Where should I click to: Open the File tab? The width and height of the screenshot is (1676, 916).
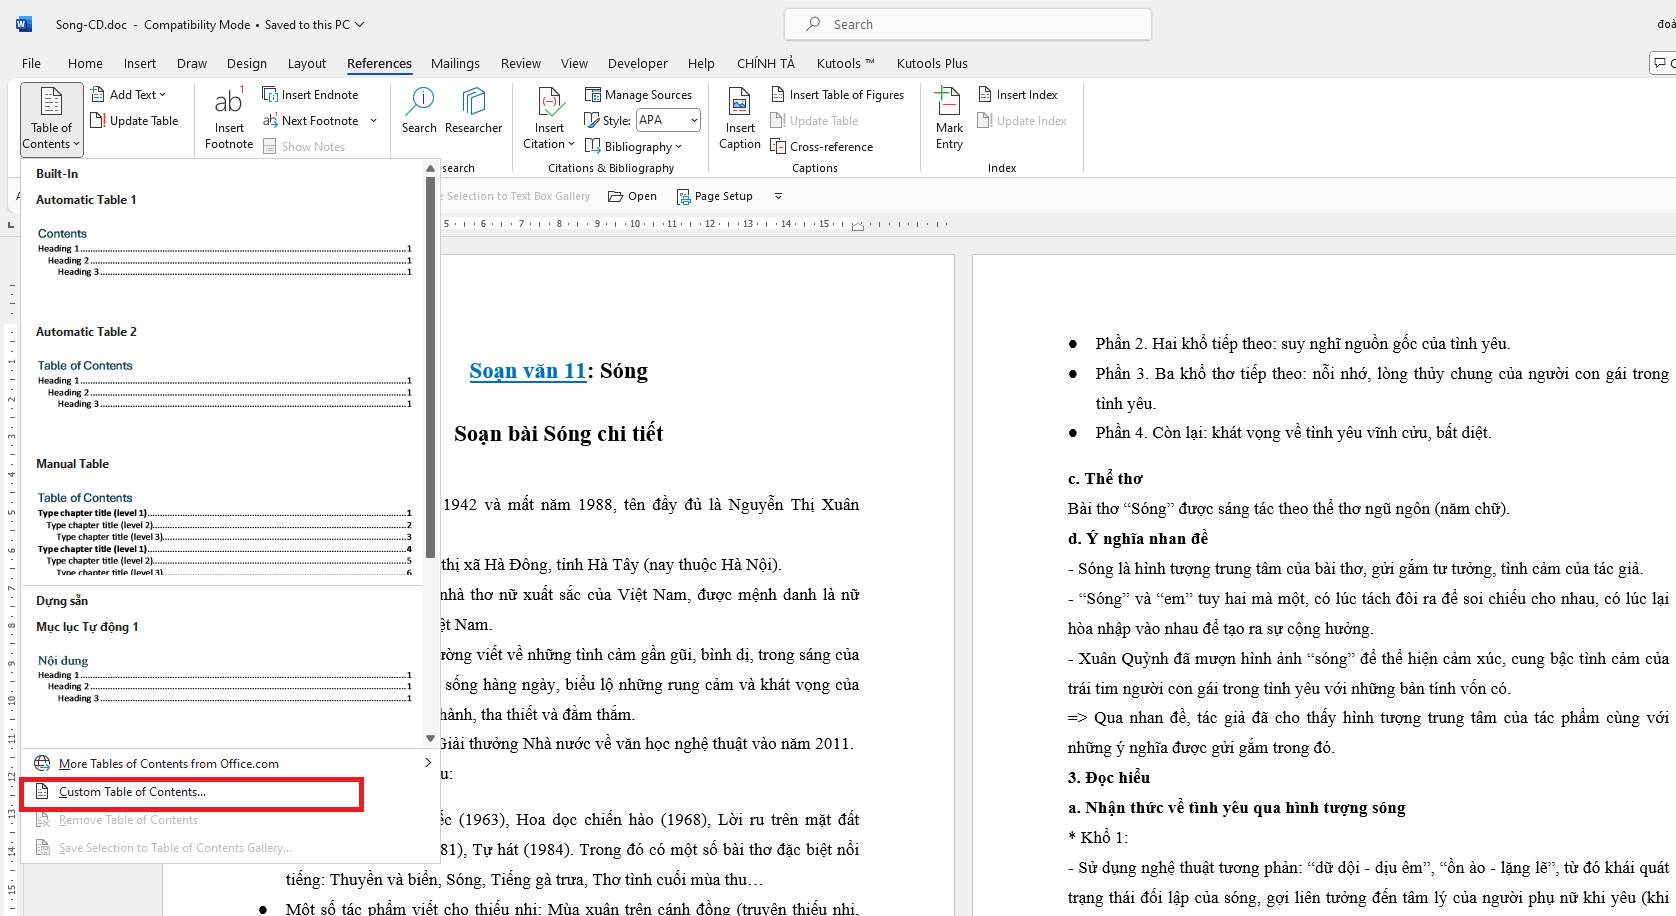pyautogui.click(x=32, y=63)
